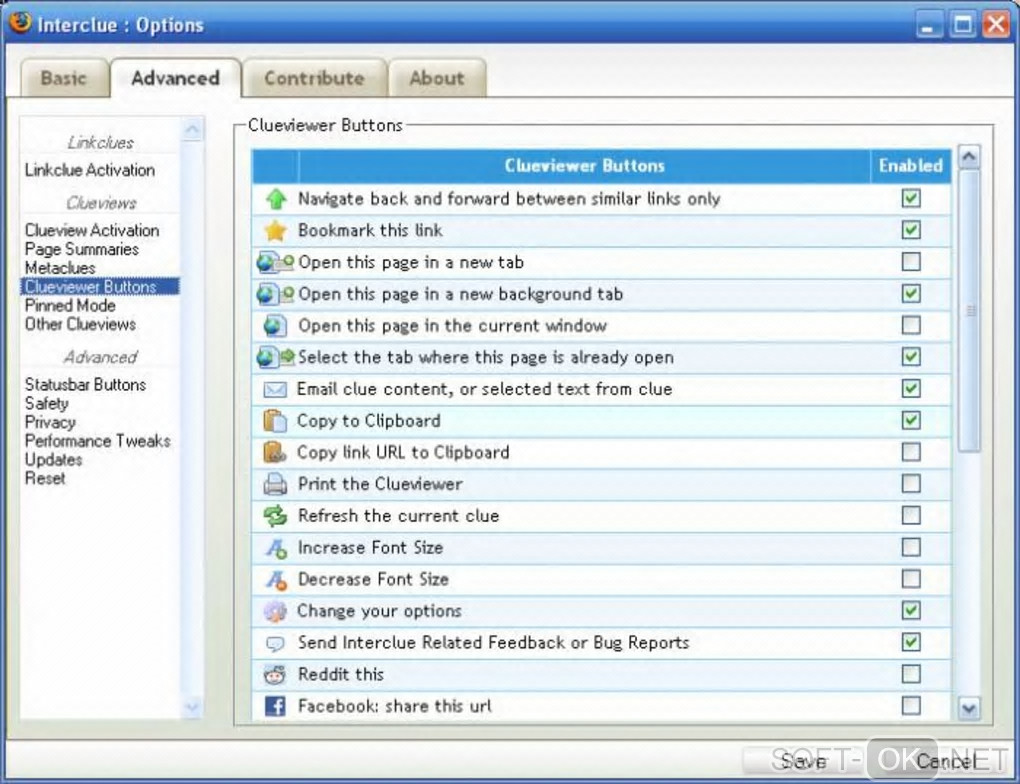Disable Navigate back and forward checkbox
The image size is (1020, 784).
(x=911, y=198)
